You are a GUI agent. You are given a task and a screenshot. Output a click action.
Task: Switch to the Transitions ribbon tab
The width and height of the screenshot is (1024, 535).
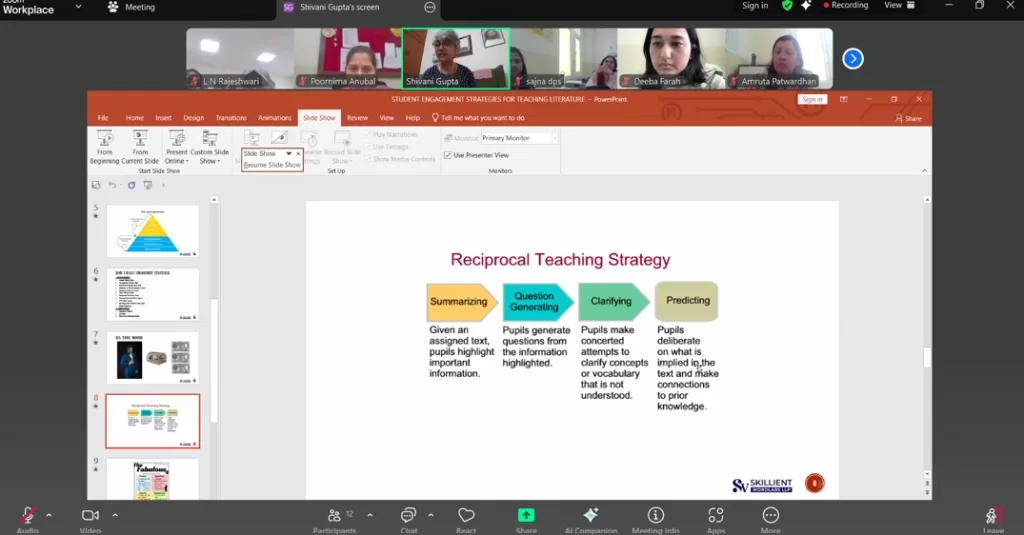click(230, 118)
